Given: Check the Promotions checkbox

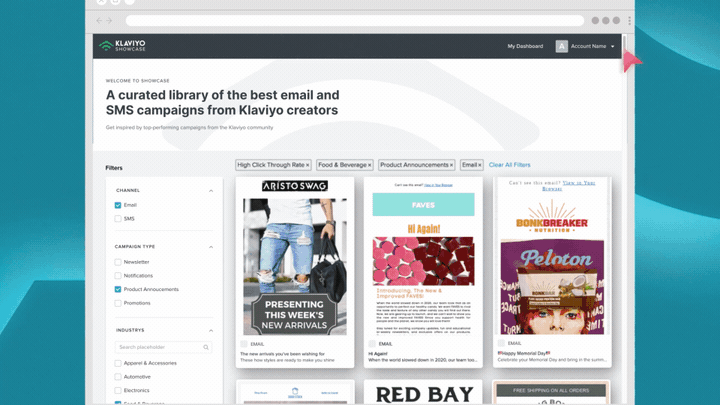Looking at the screenshot, I should pyautogui.click(x=118, y=303).
